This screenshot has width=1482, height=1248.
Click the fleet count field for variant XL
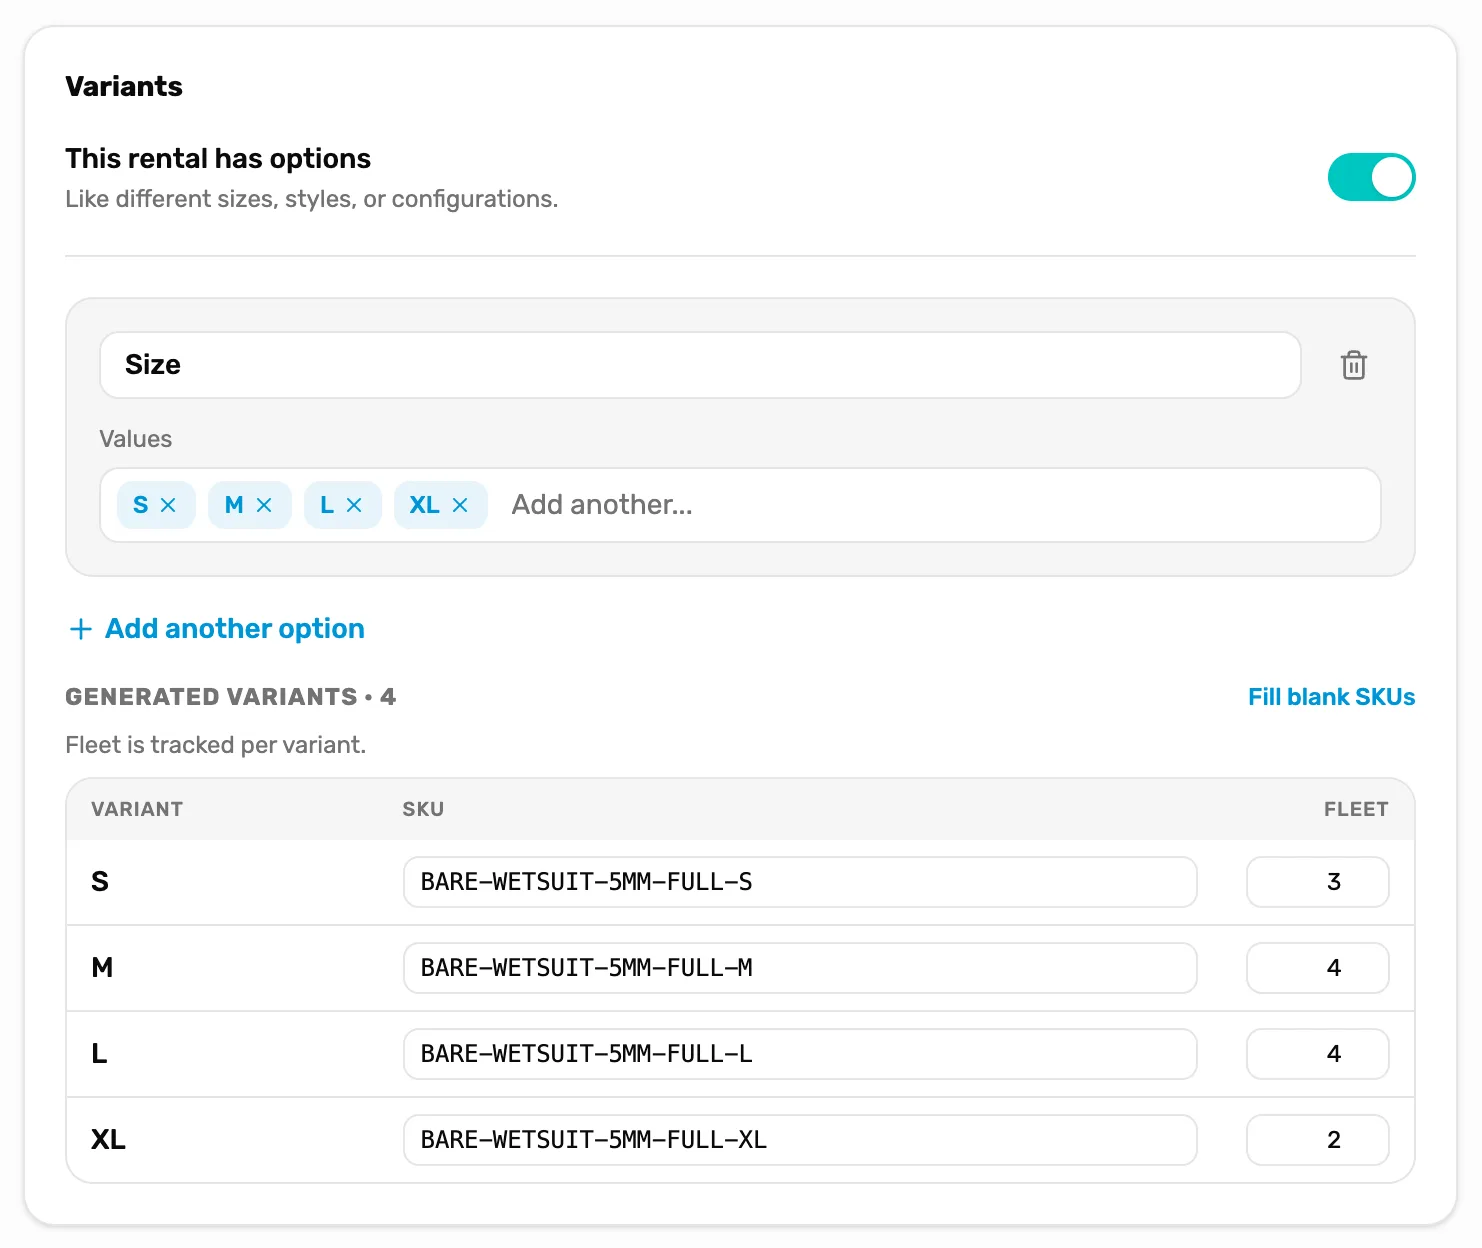(1318, 1140)
